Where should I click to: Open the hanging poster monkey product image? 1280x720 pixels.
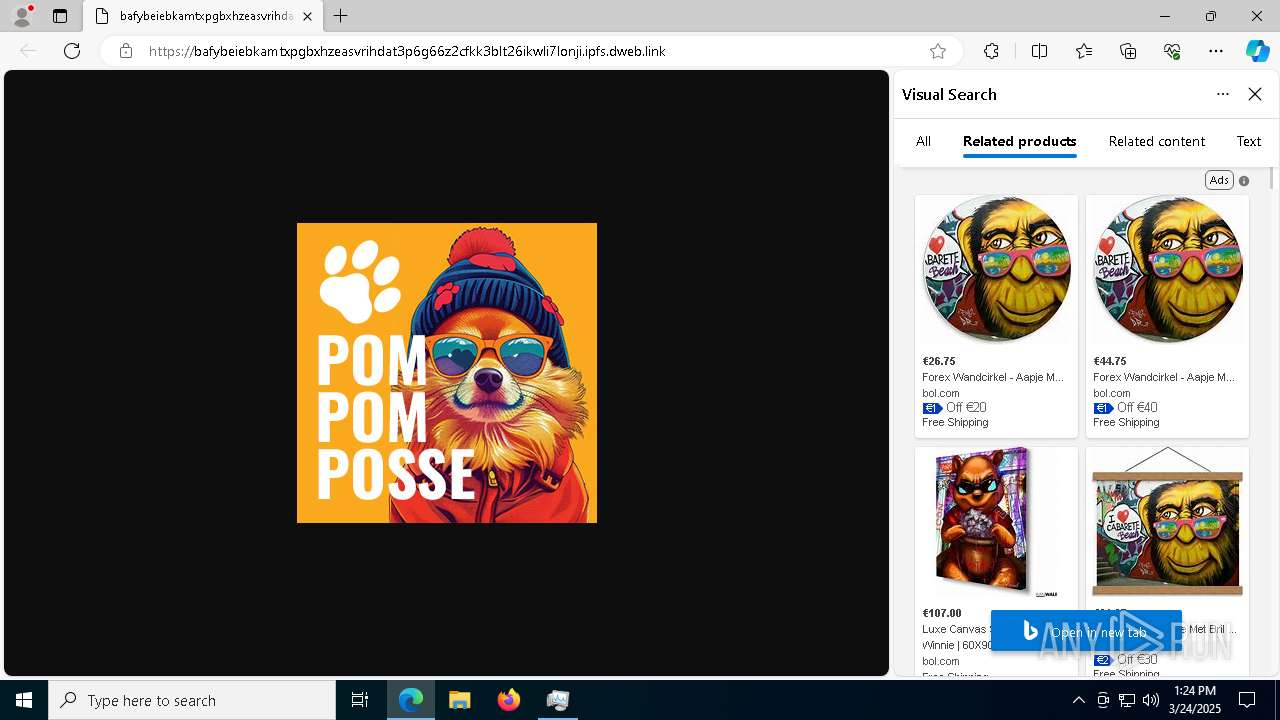1167,523
